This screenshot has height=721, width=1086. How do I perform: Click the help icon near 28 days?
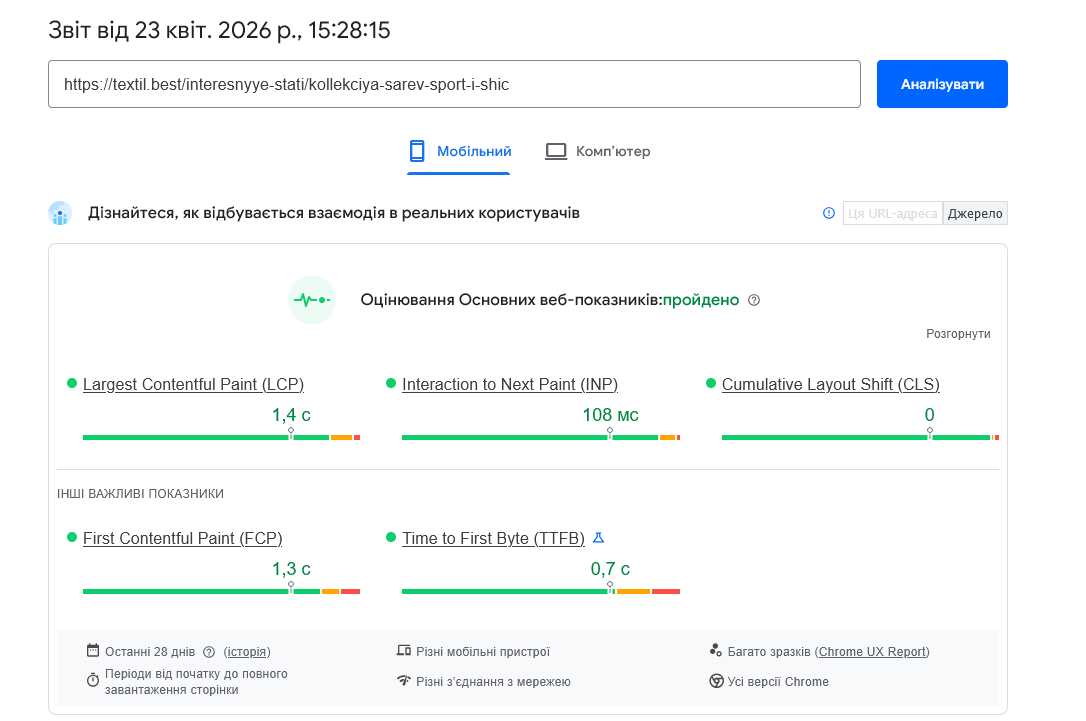click(209, 652)
